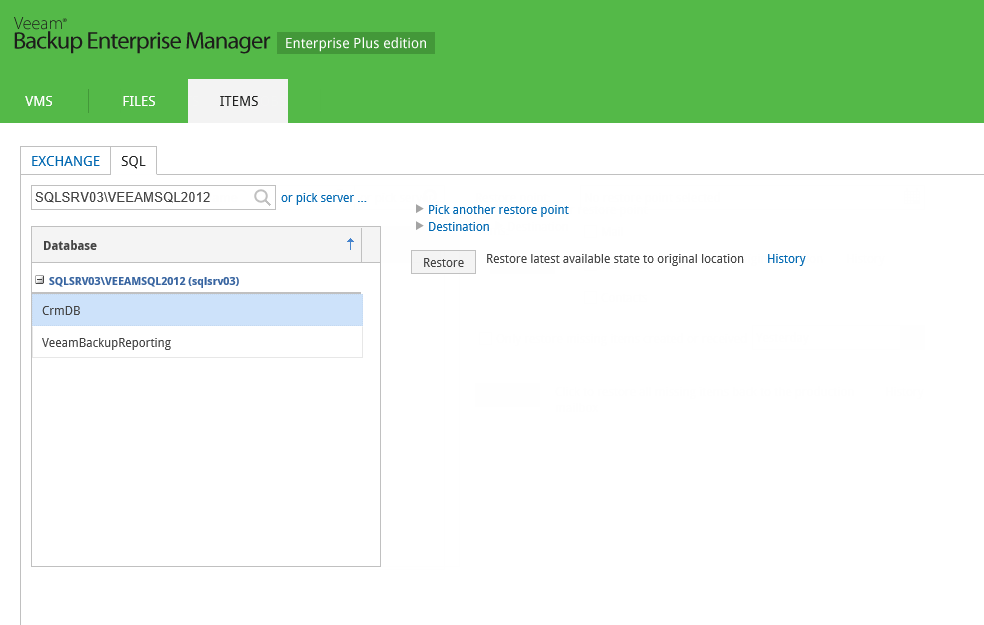The height and width of the screenshot is (625, 984).
Task: Expand Pick another restore point
Action: (x=498, y=210)
